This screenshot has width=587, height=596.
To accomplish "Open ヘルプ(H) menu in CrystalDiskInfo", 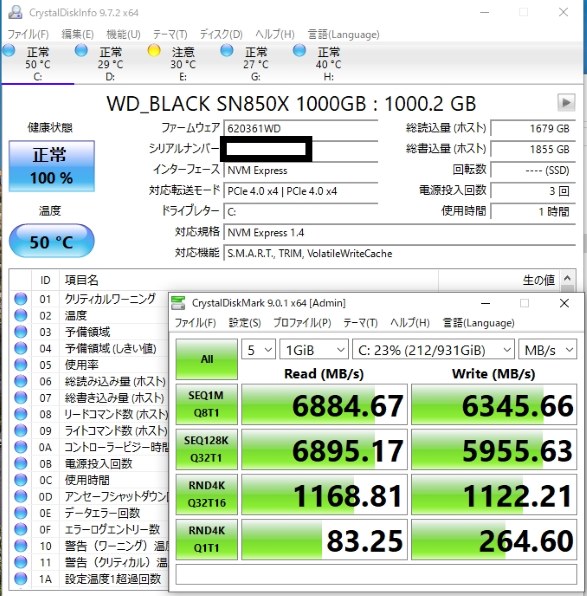I will pyautogui.click(x=275, y=34).
